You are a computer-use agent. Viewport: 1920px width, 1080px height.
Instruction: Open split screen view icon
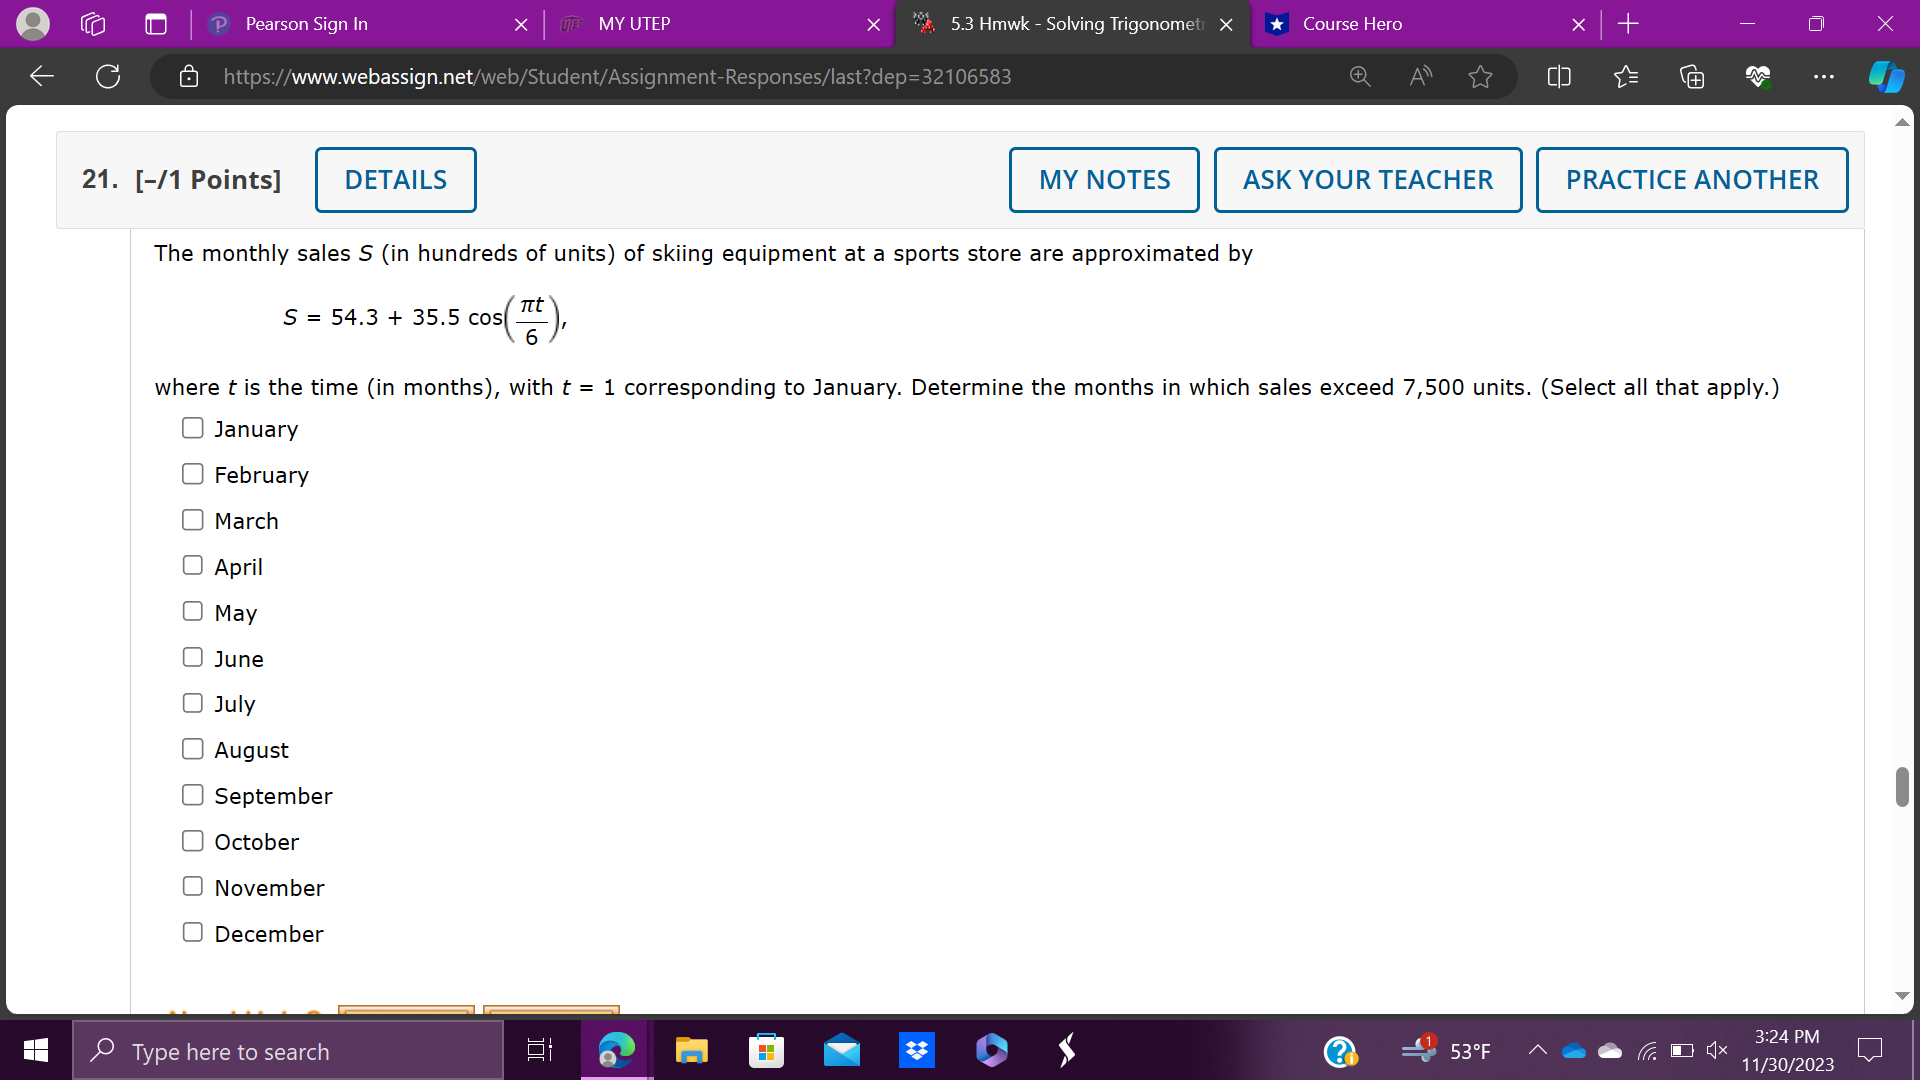pos(1559,76)
